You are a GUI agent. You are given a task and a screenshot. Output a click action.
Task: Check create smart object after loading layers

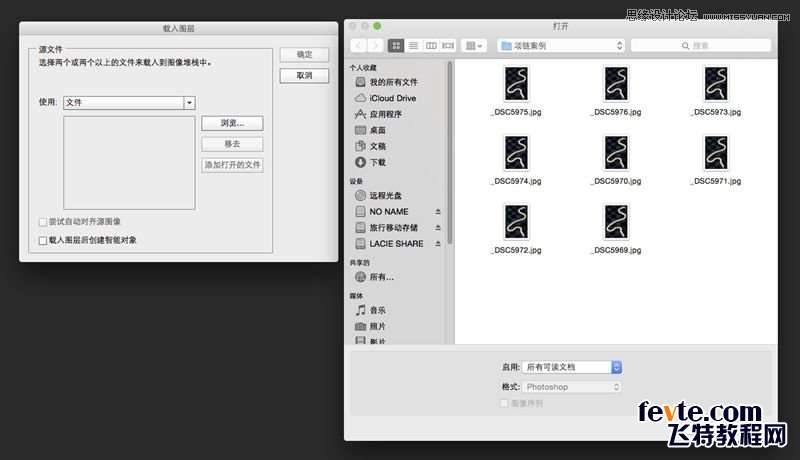coord(43,240)
